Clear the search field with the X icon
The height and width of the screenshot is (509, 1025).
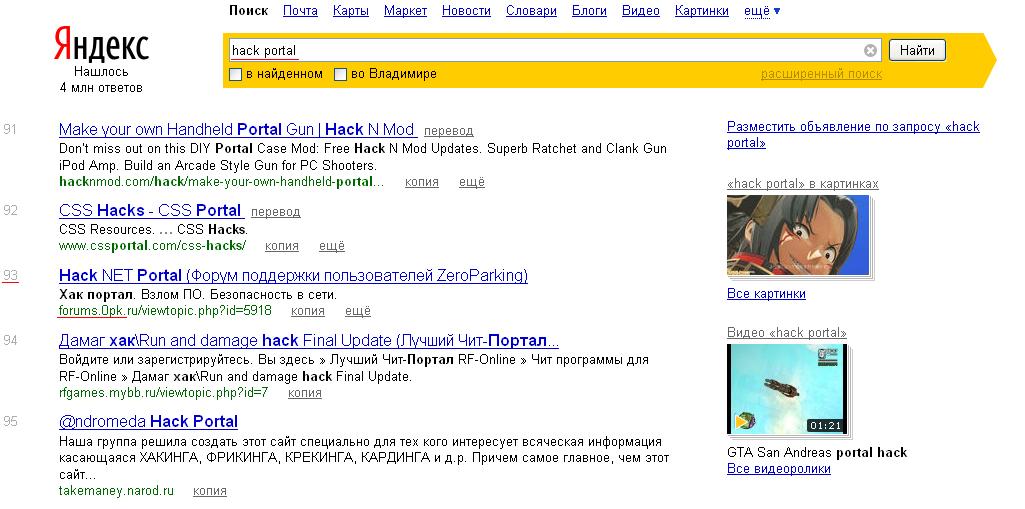870,50
